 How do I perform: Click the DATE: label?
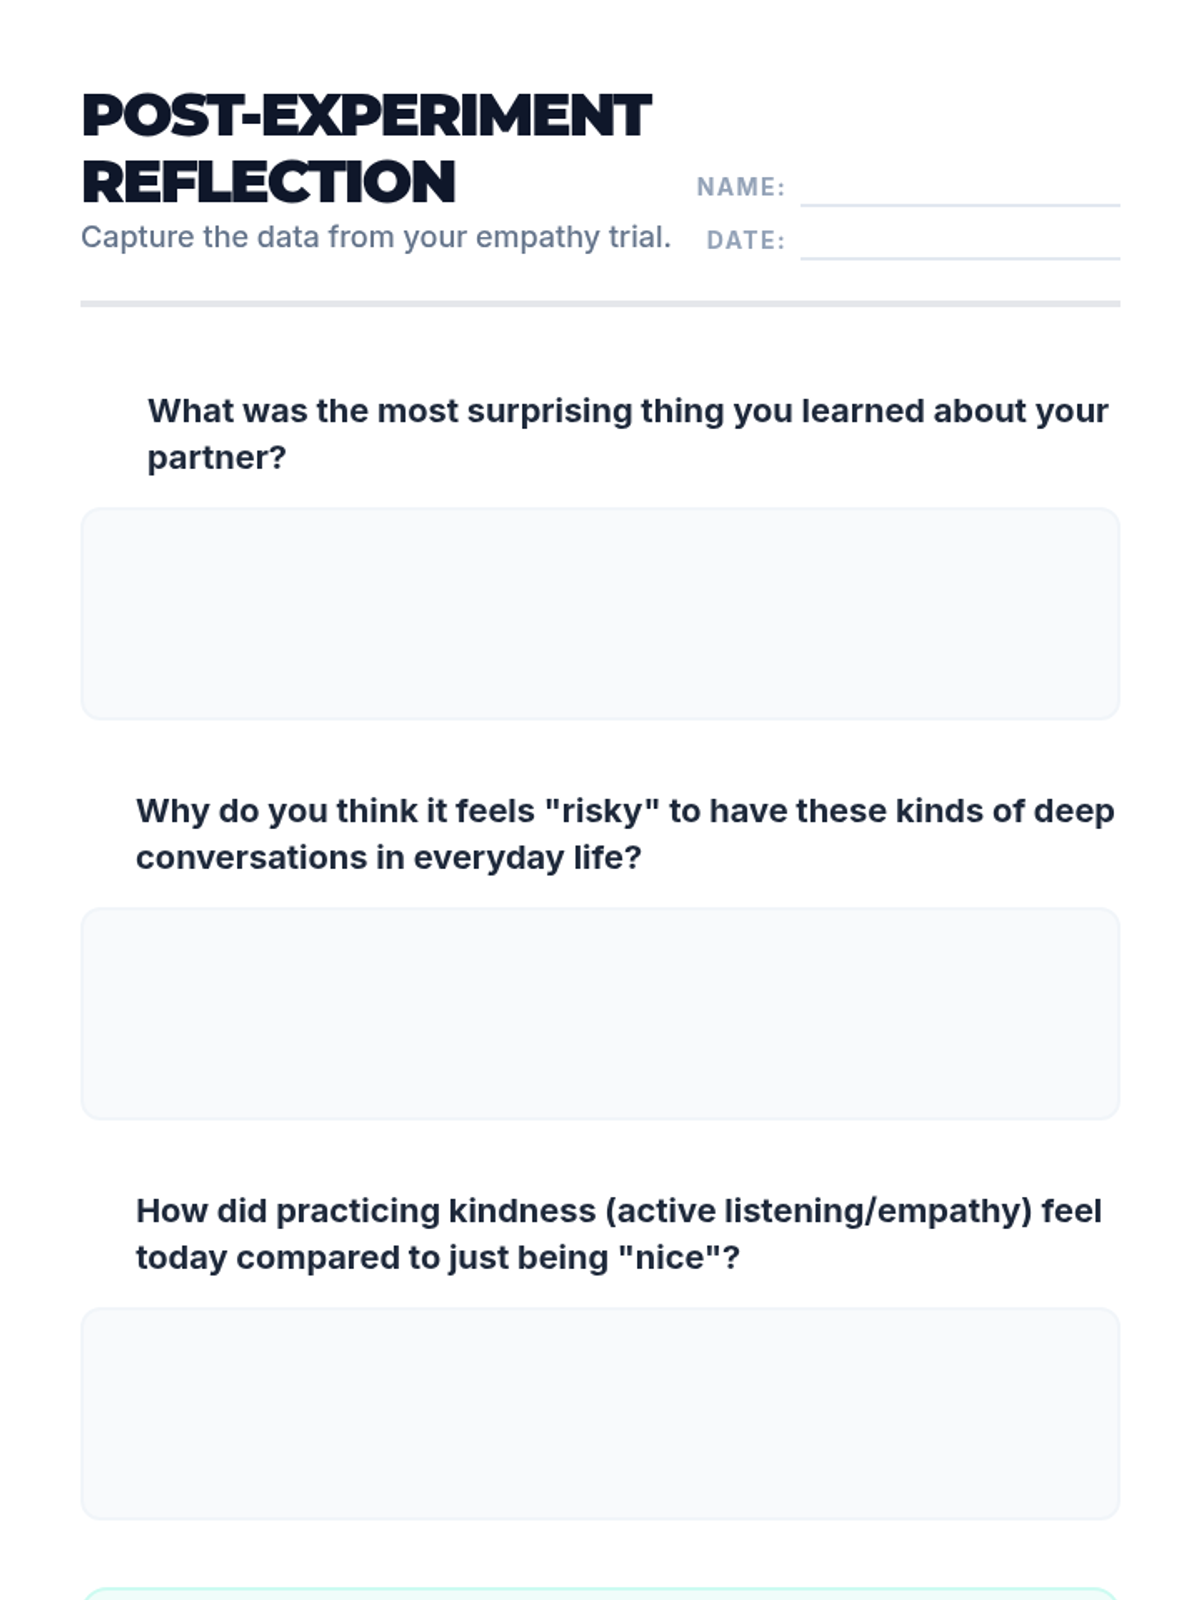[x=745, y=241]
